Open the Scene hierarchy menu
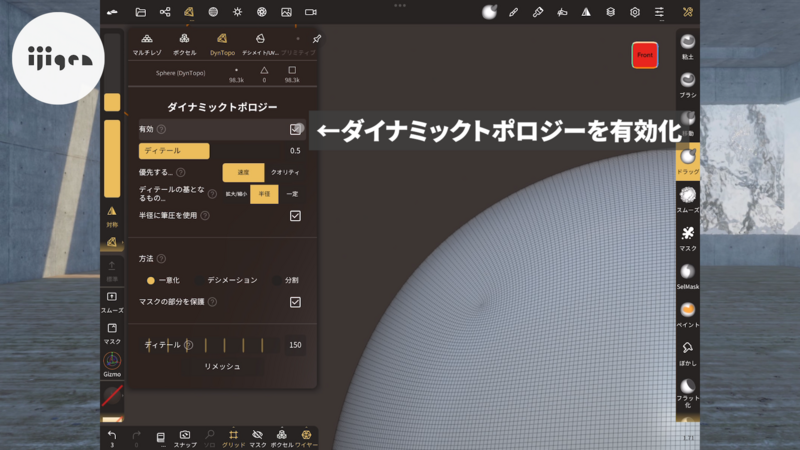 (x=165, y=12)
